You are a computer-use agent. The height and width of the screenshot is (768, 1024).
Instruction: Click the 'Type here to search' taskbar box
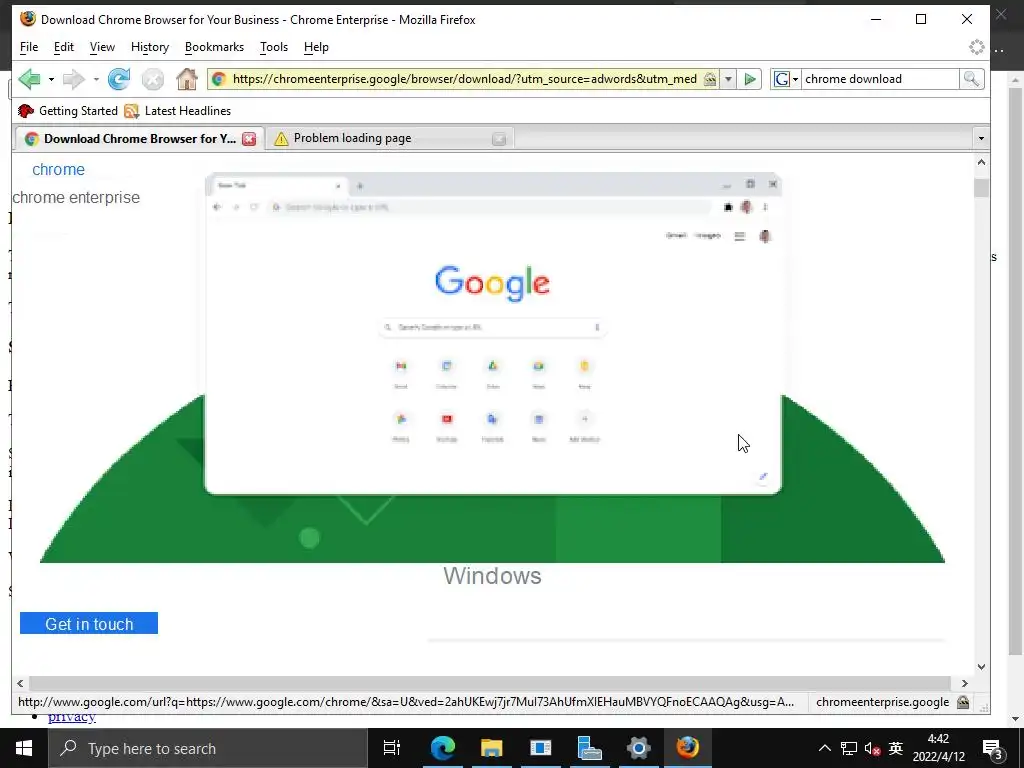coord(208,748)
